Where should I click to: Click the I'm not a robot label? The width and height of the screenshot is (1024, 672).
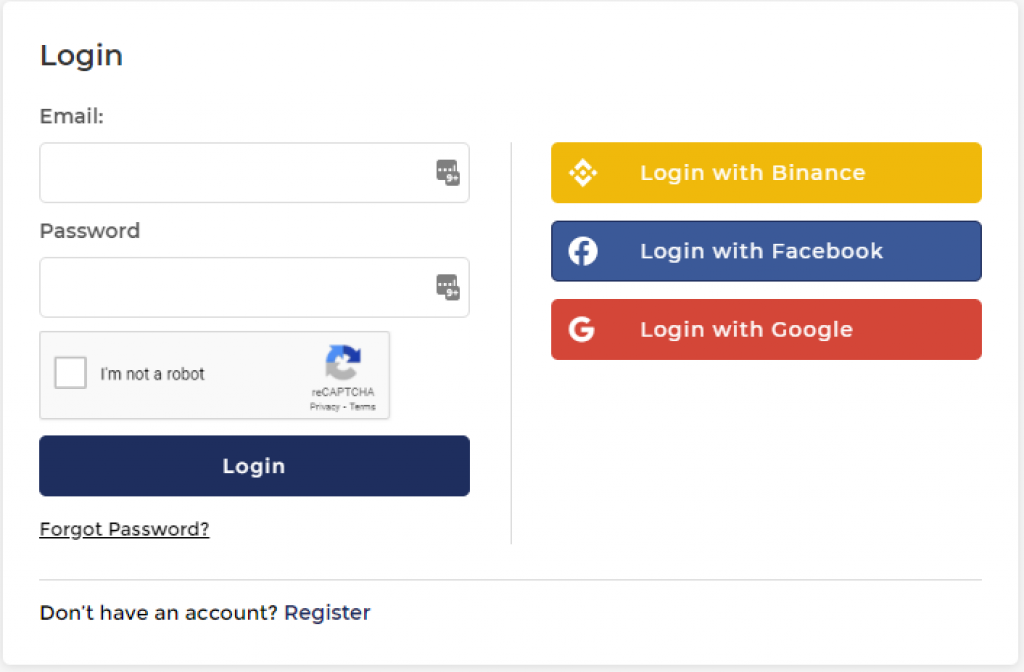[152, 374]
